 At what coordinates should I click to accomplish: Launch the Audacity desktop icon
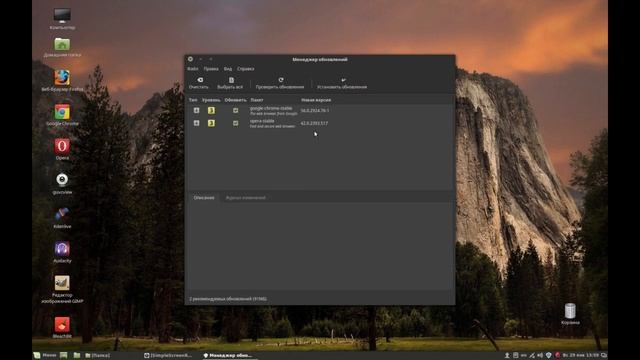click(x=62, y=251)
